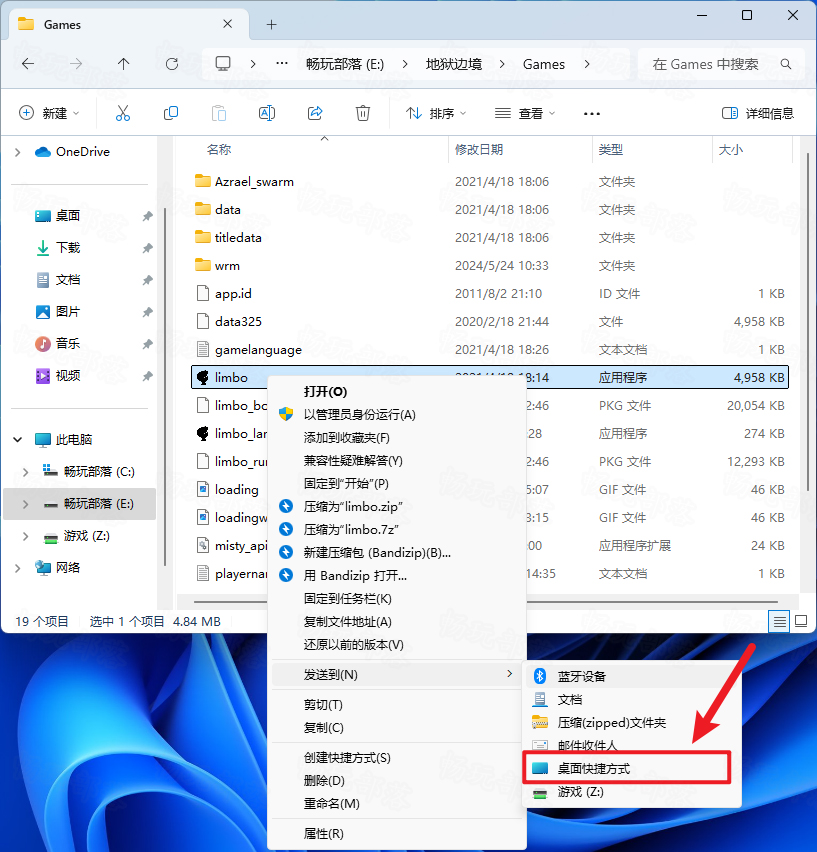Click the search magnifier icon

pos(785,64)
